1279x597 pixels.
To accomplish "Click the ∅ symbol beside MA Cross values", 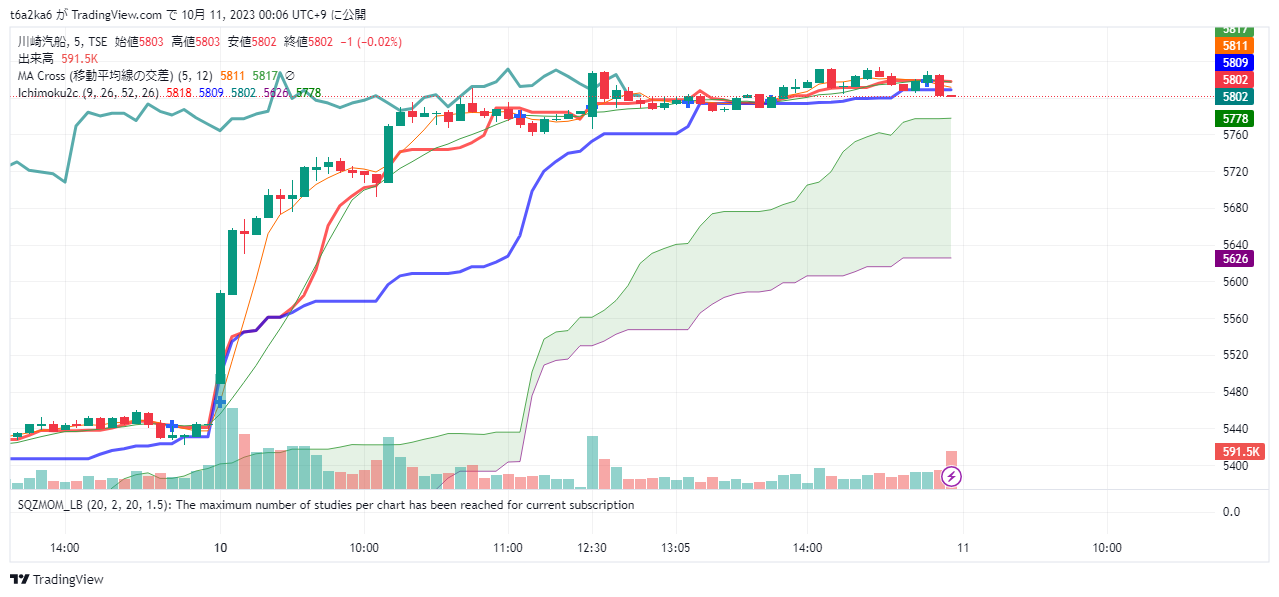I will [x=290, y=76].
